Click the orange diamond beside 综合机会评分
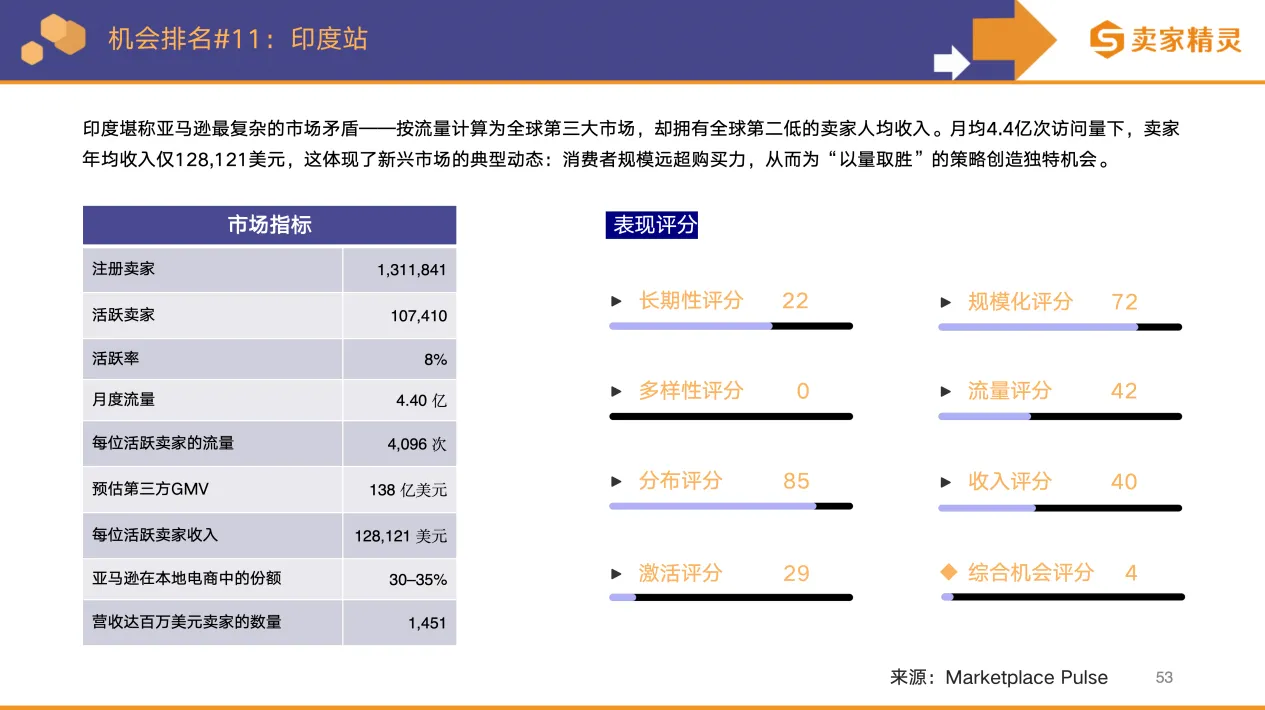 pyautogui.click(x=948, y=572)
